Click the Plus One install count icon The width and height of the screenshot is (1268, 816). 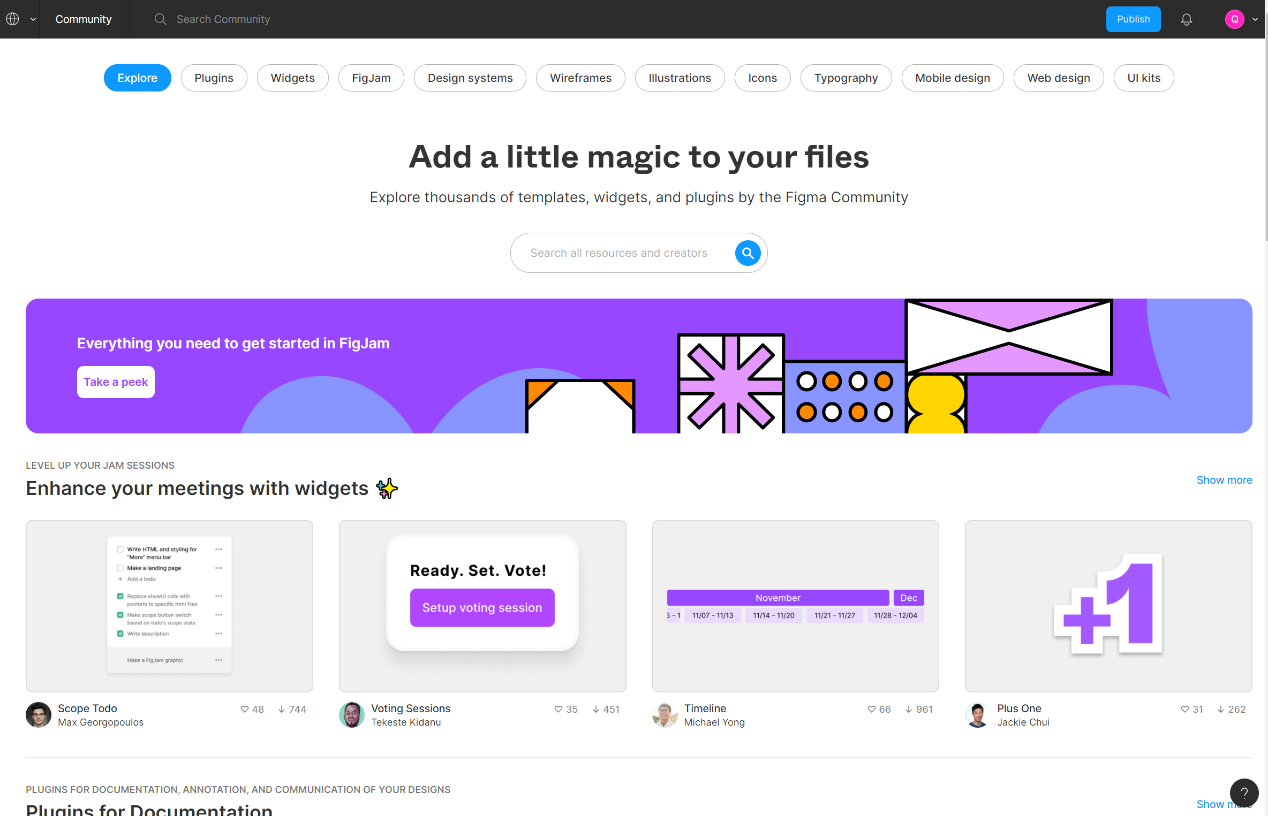1221,709
